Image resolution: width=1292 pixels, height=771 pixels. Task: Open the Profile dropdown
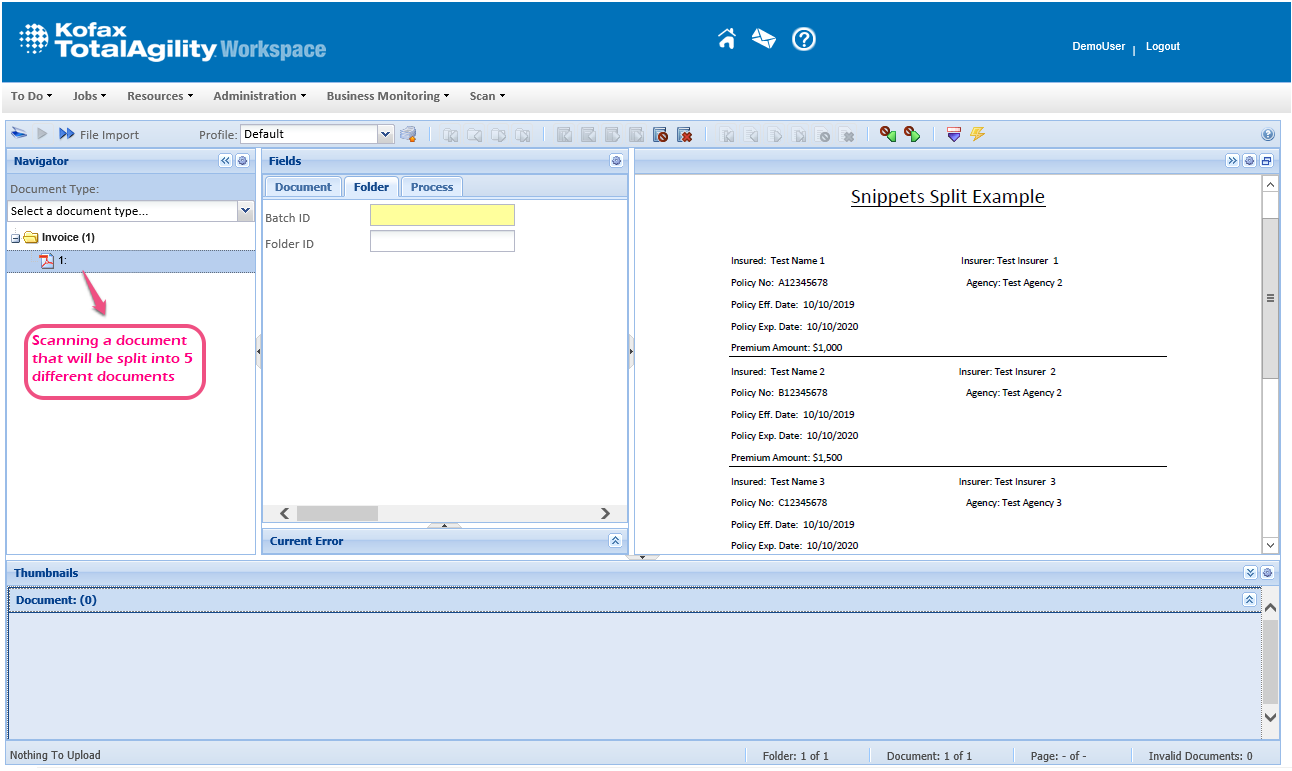pyautogui.click(x=386, y=134)
